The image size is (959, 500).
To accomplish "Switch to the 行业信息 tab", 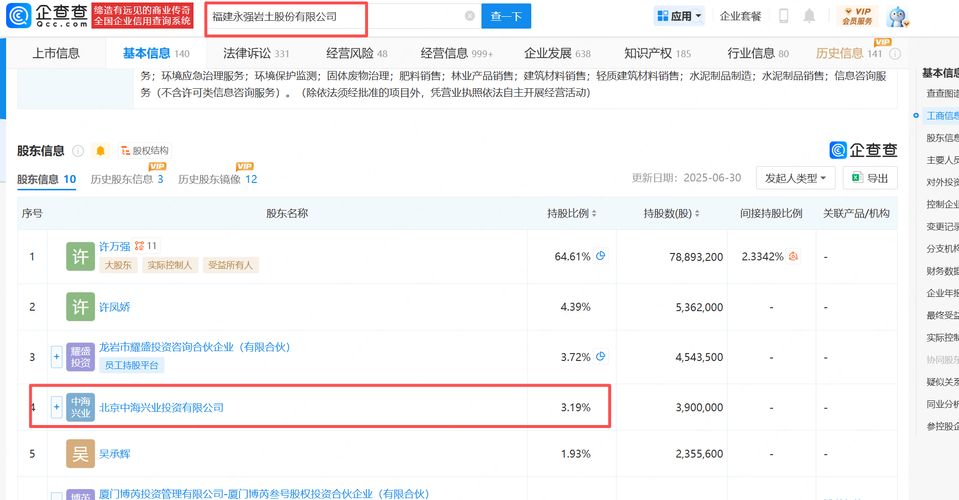I will coord(758,53).
